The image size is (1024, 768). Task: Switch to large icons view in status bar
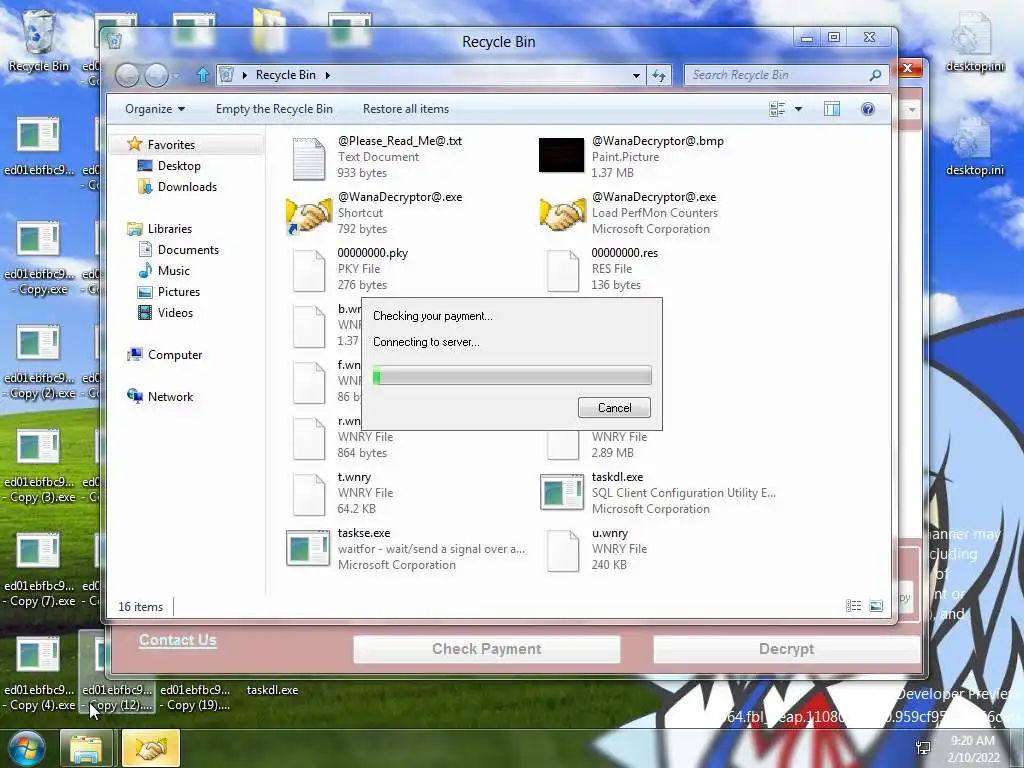[876, 606]
